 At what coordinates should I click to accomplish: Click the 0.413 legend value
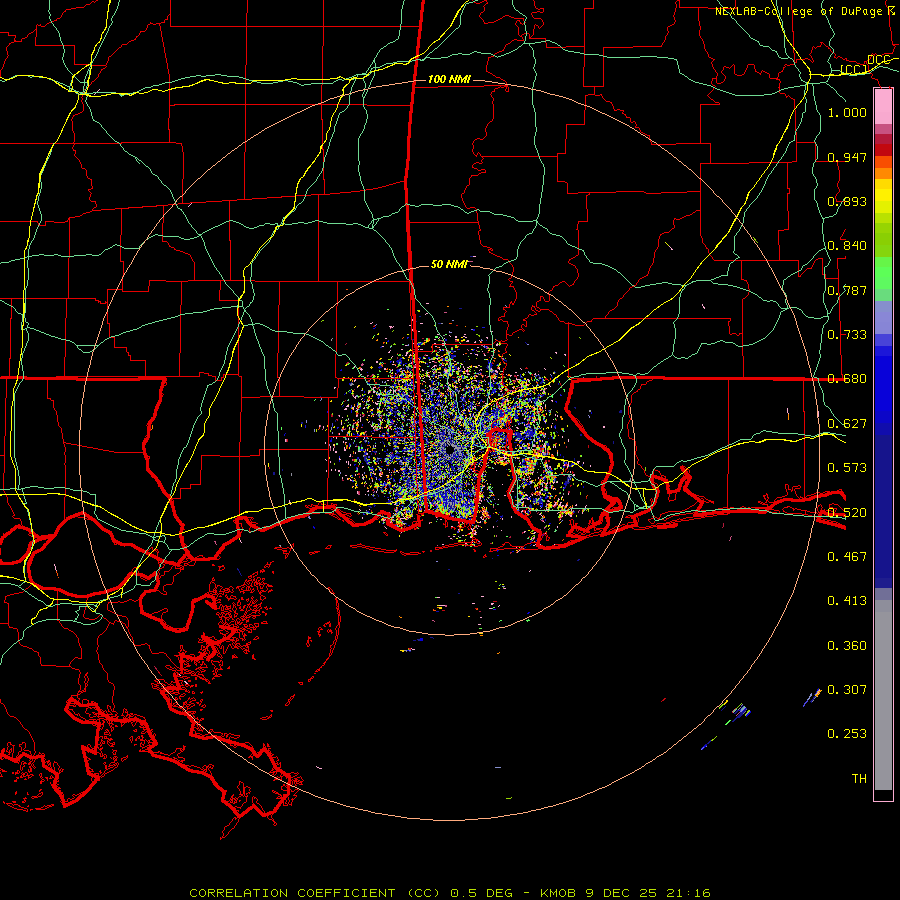pyautogui.click(x=847, y=601)
